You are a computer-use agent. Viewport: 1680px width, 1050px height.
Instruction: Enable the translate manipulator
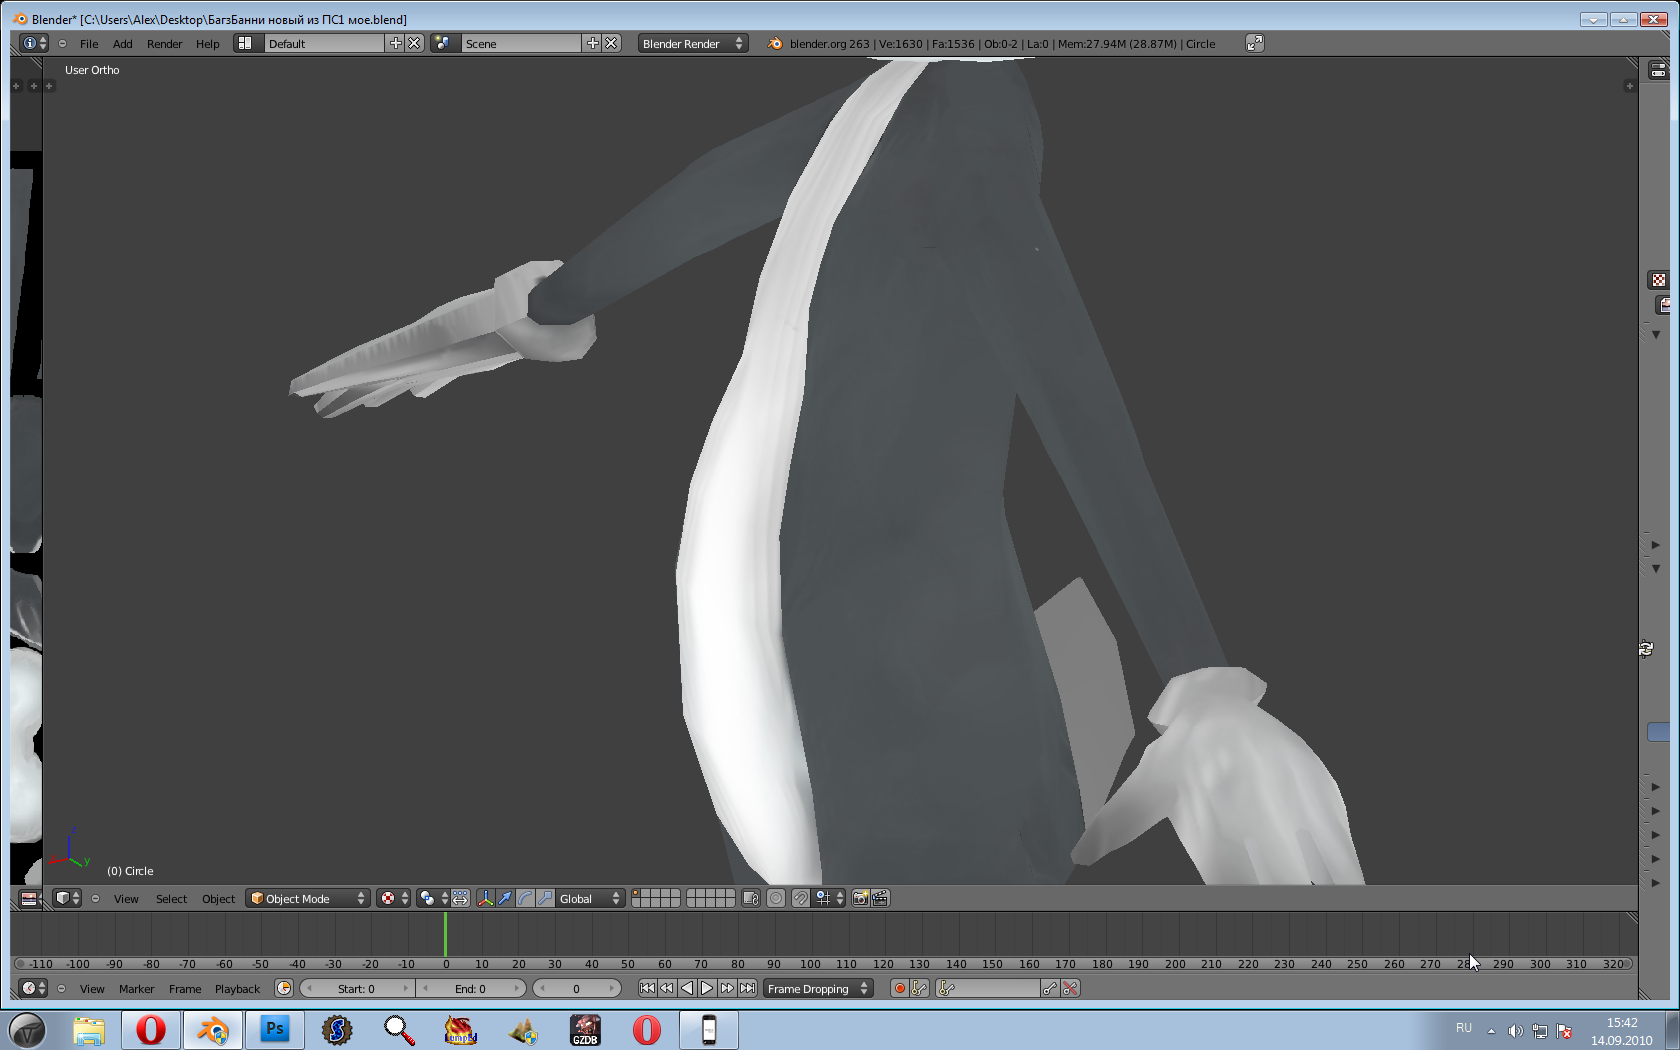point(505,898)
